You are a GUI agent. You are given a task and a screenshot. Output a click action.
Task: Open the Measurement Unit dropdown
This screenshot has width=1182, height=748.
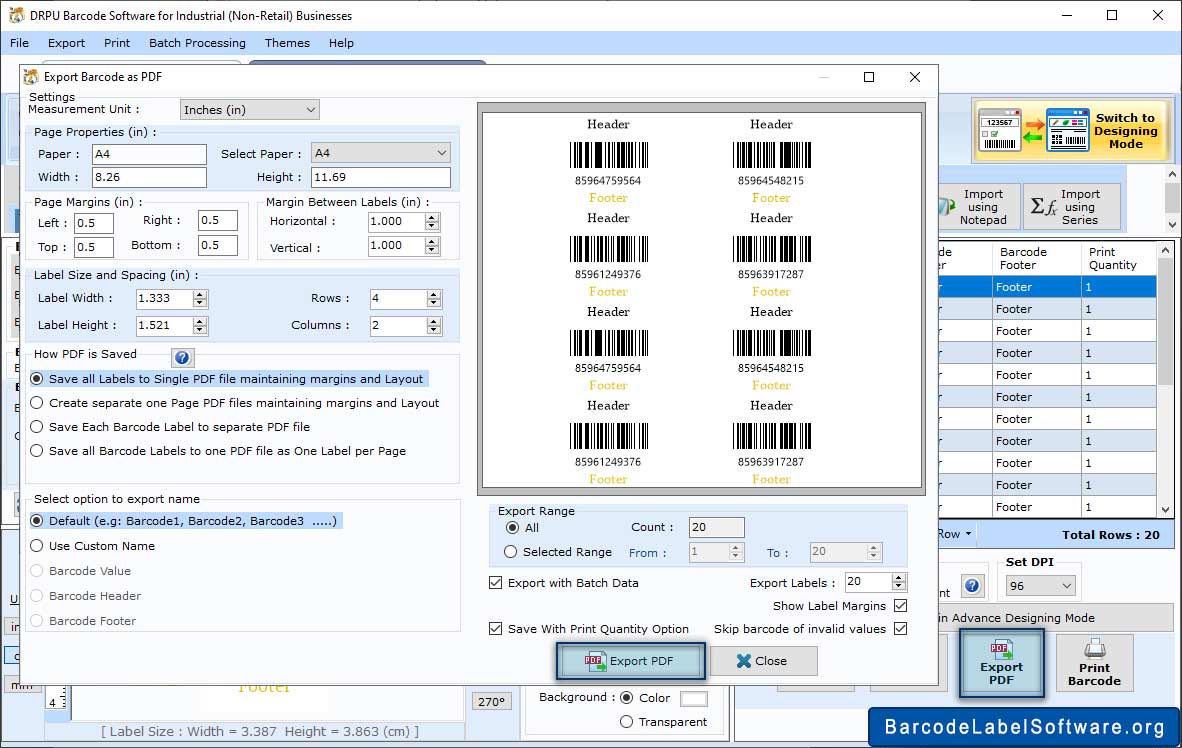[x=250, y=110]
